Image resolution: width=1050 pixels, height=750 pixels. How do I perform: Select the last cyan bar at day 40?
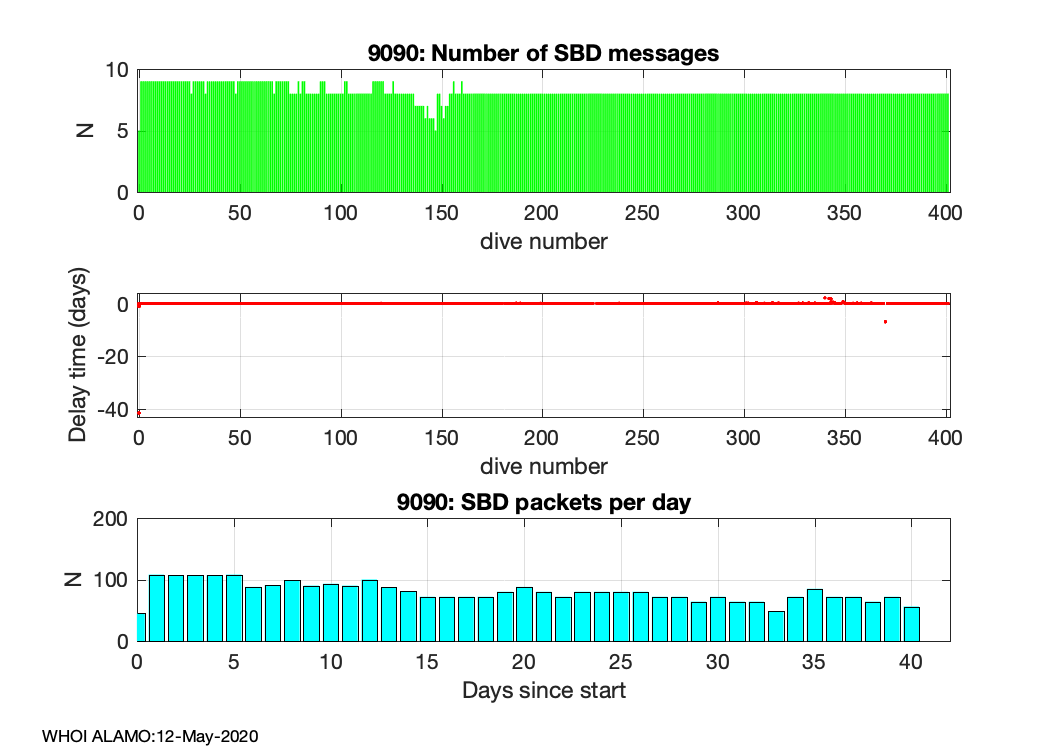tap(911, 624)
